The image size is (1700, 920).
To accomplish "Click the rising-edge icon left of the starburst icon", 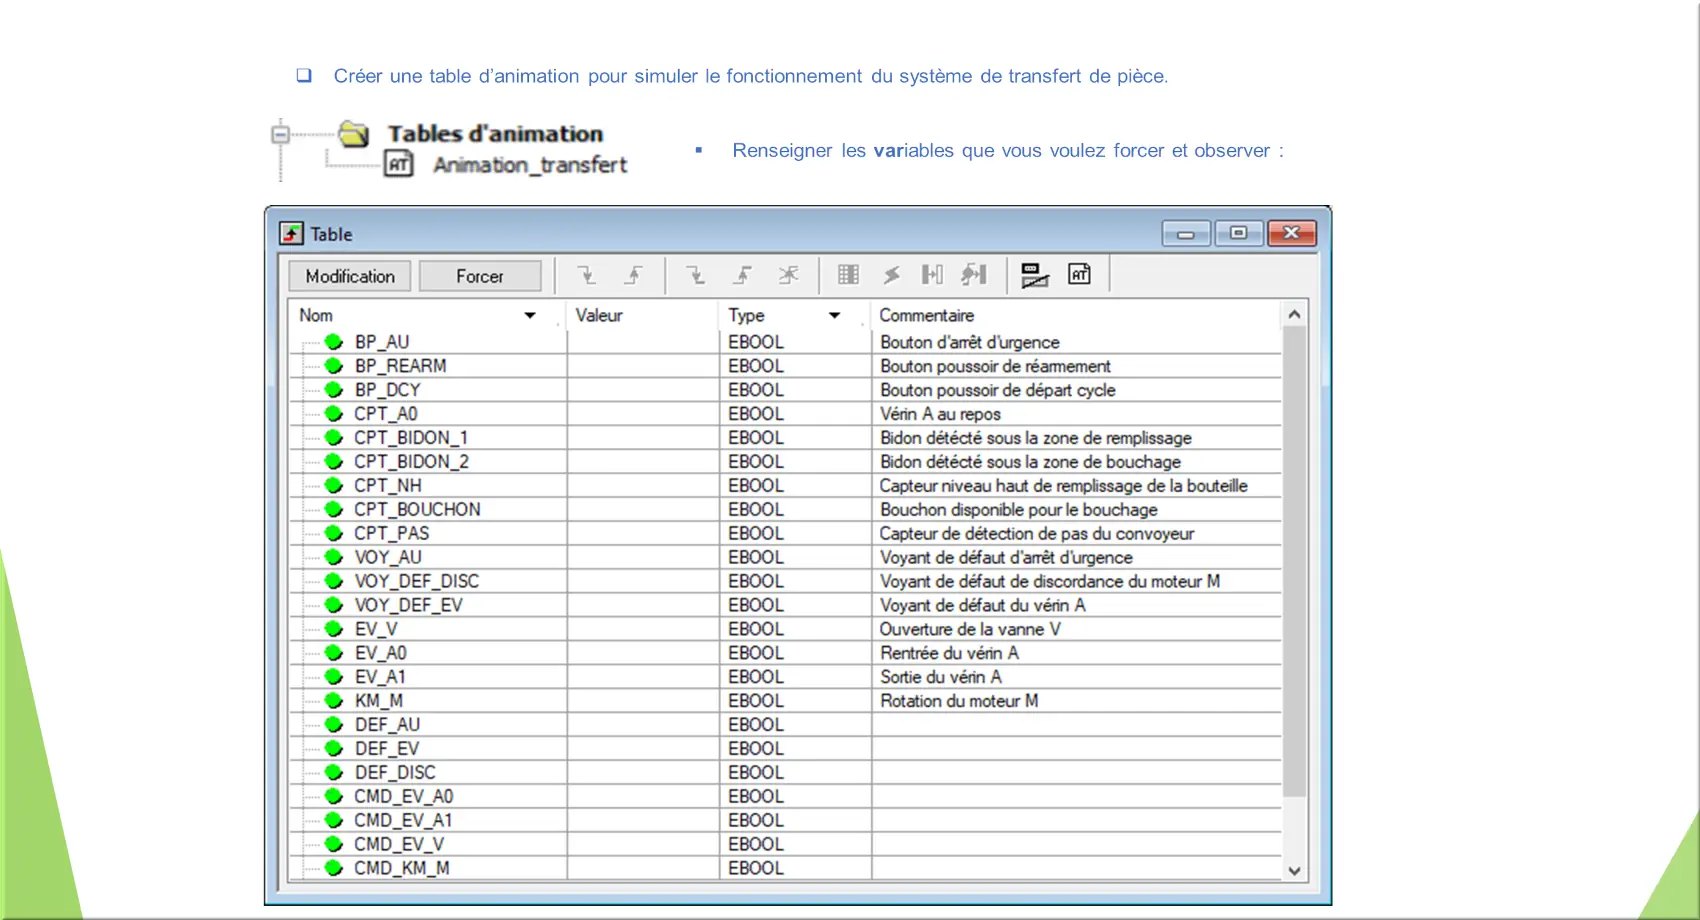I will pos(743,275).
